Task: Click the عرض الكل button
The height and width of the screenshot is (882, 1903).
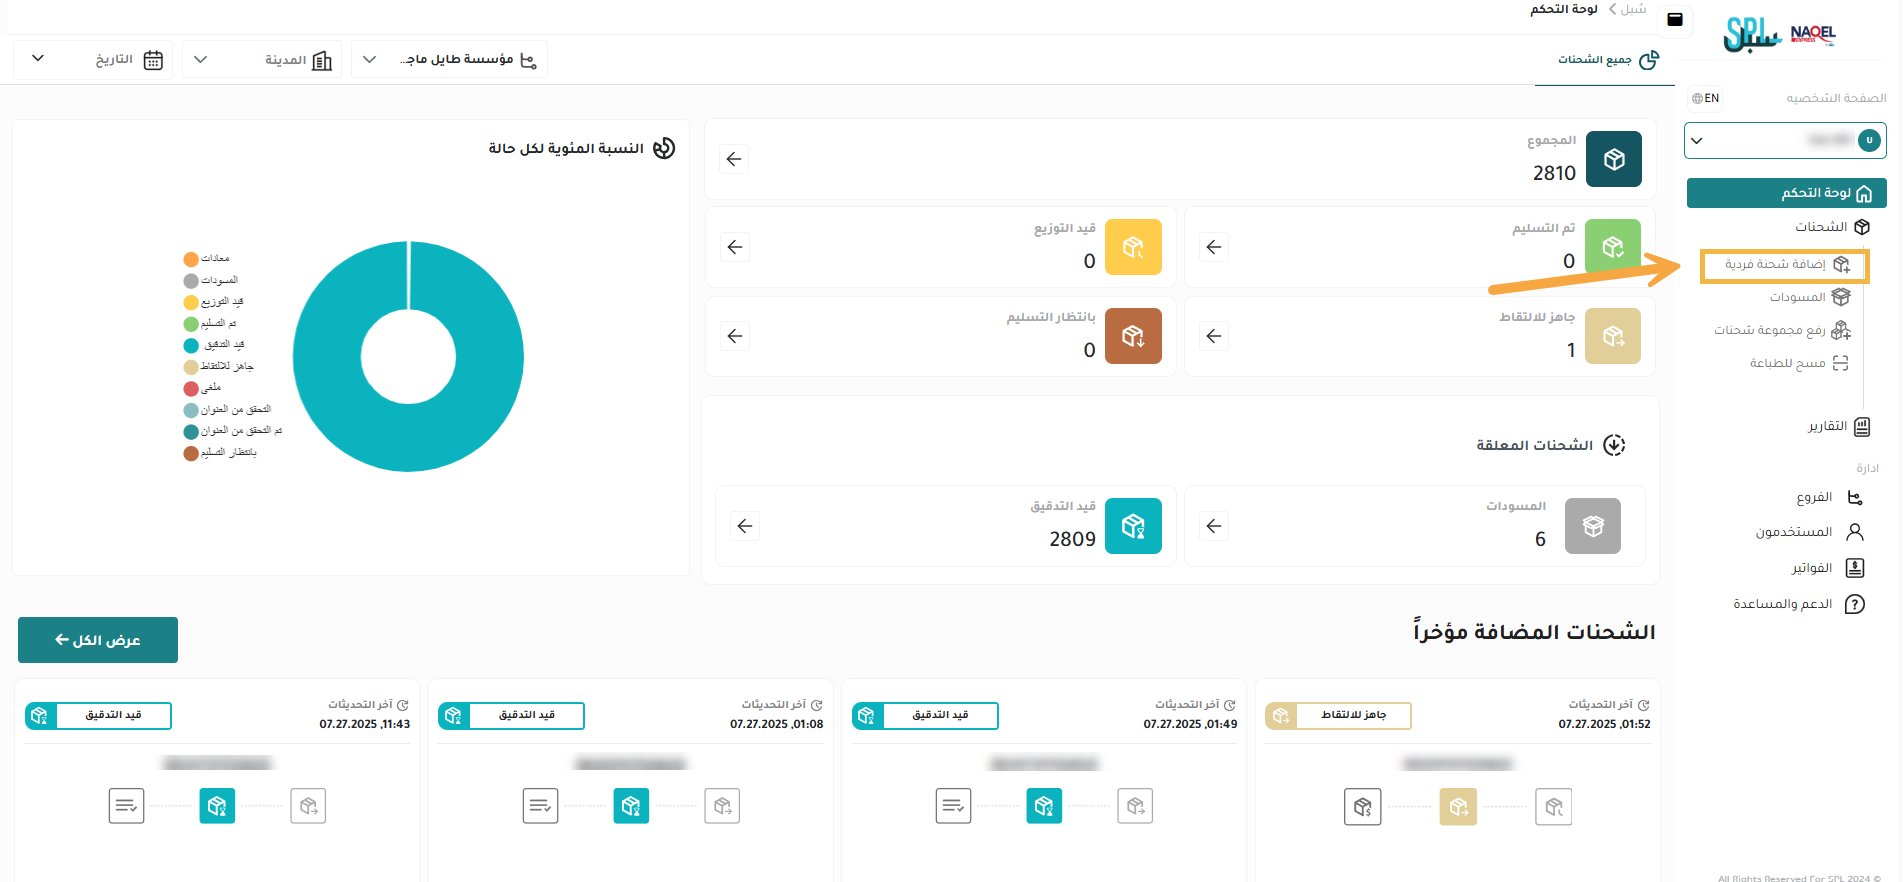Action: pos(98,640)
